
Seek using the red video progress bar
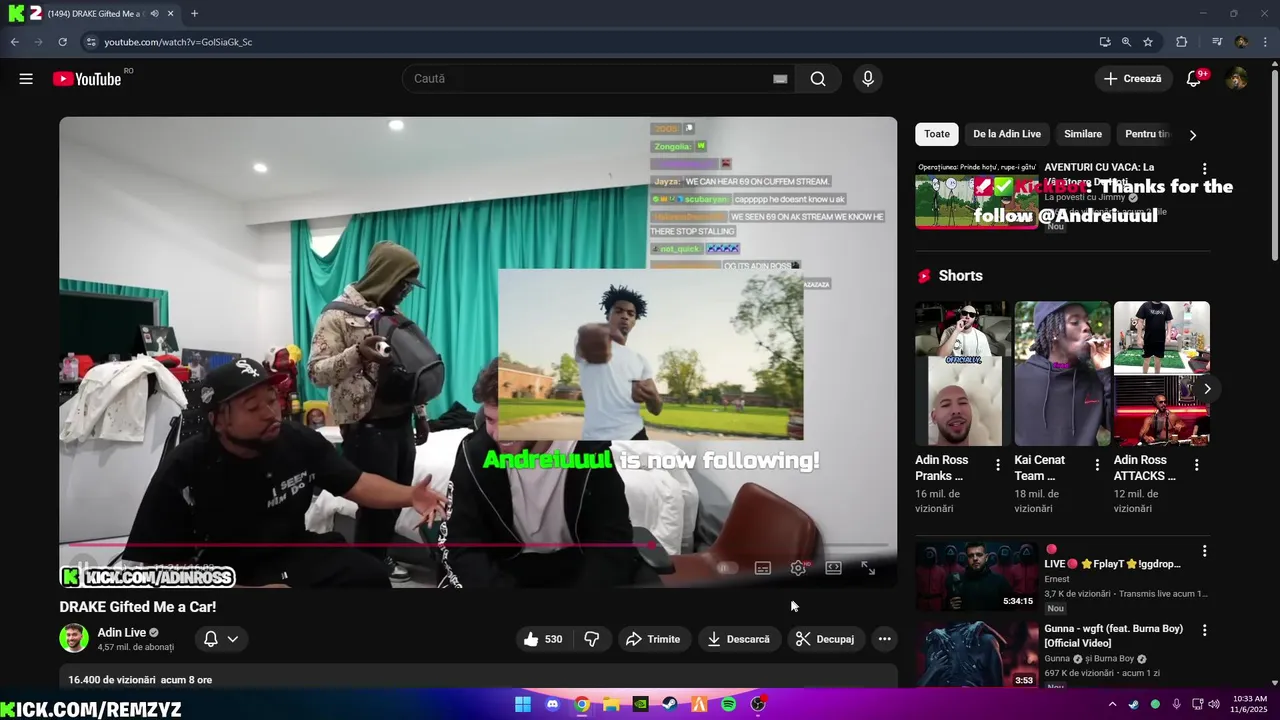[x=478, y=545]
